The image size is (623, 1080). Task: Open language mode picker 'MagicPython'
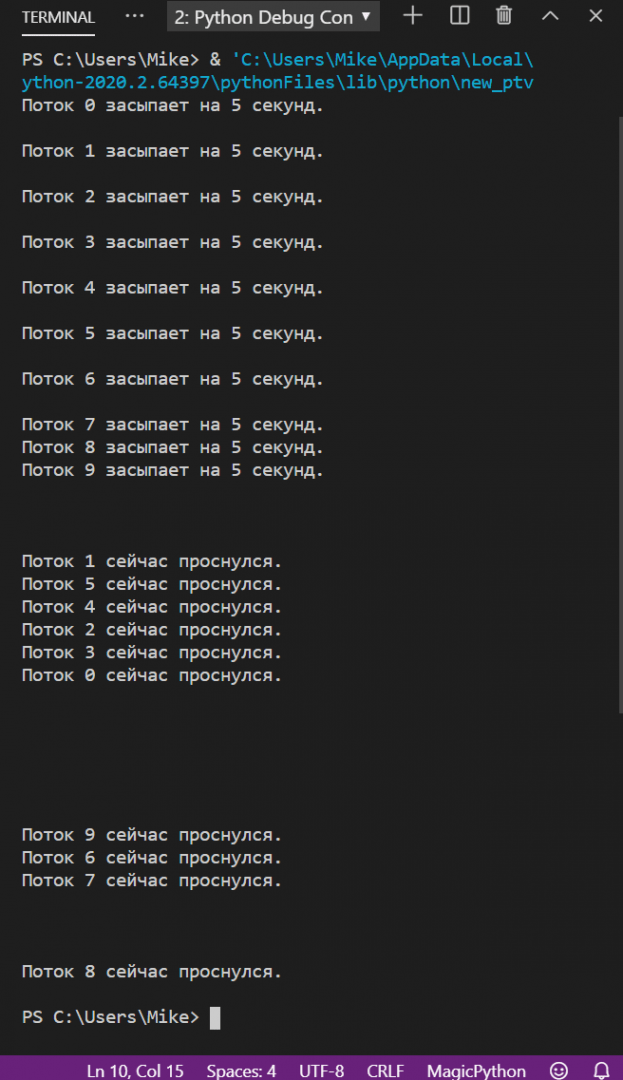click(x=476, y=1071)
